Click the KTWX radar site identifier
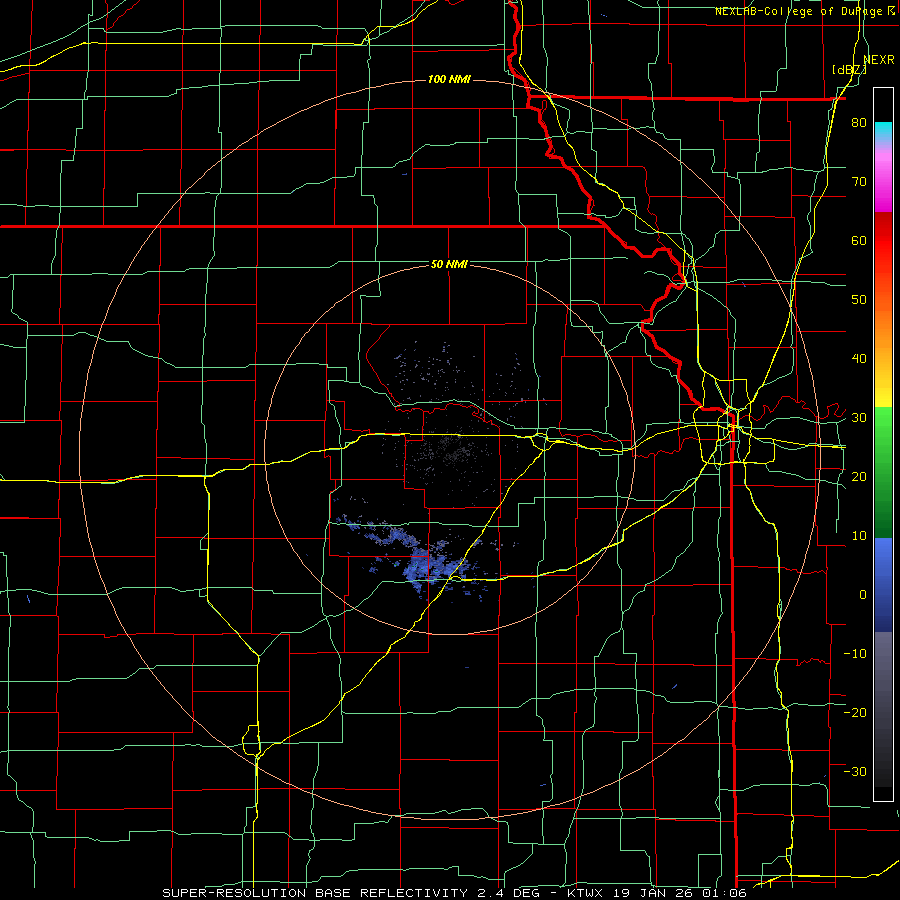 tap(584, 893)
